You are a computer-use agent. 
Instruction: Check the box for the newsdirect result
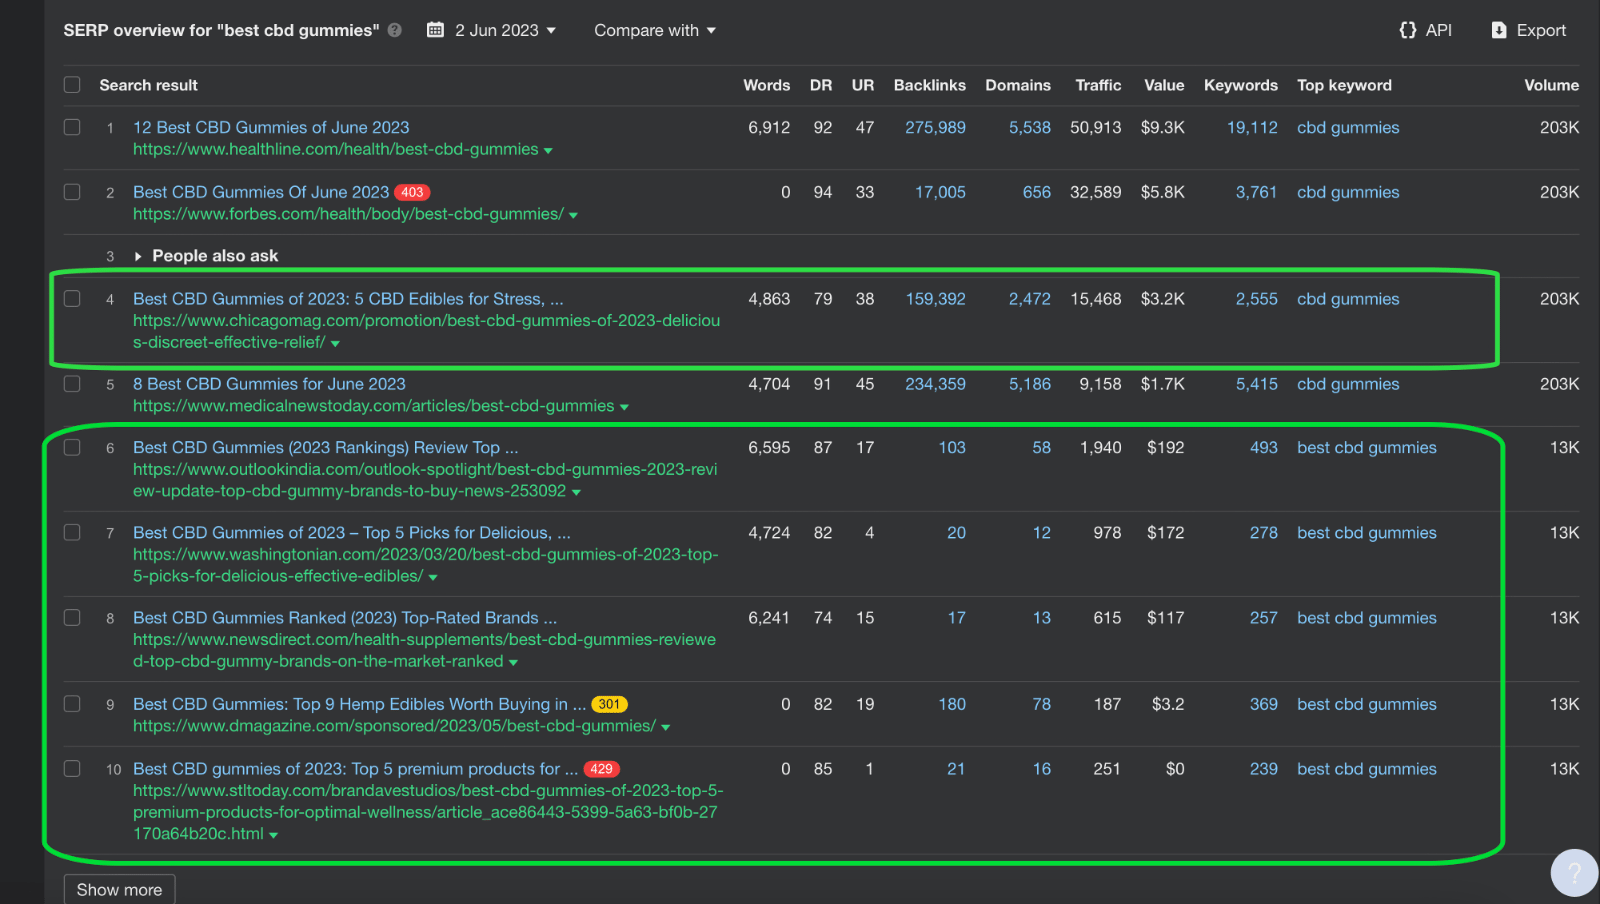(72, 617)
